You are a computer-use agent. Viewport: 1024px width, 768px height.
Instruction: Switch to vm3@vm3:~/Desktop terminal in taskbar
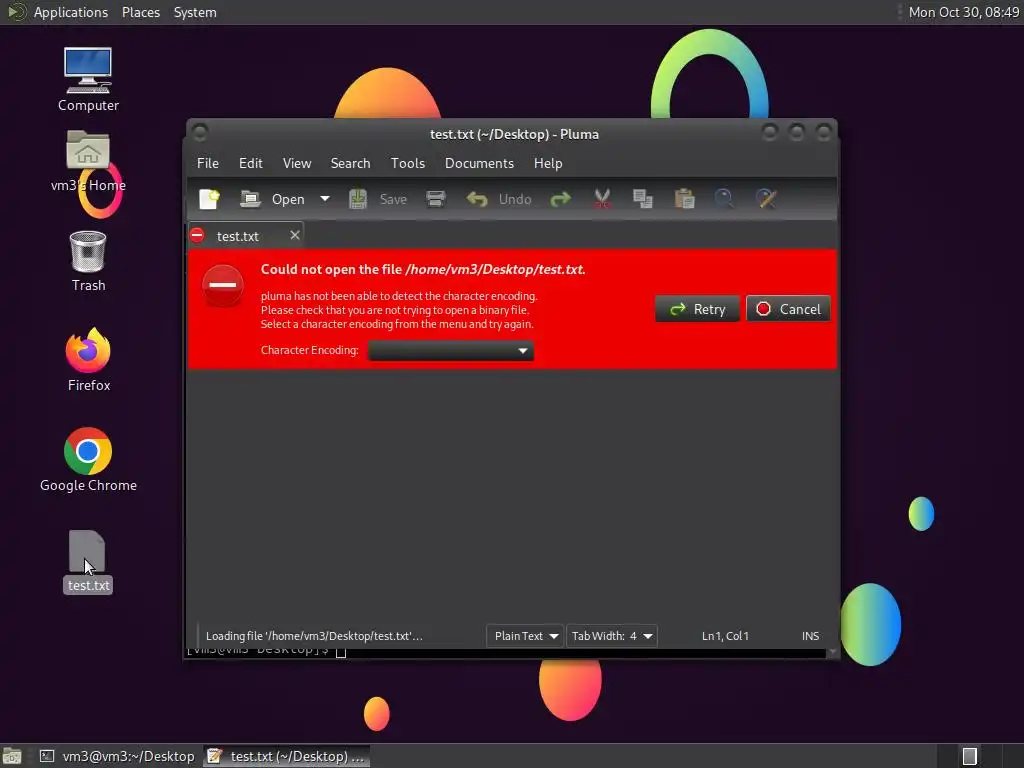pyautogui.click(x=117, y=756)
